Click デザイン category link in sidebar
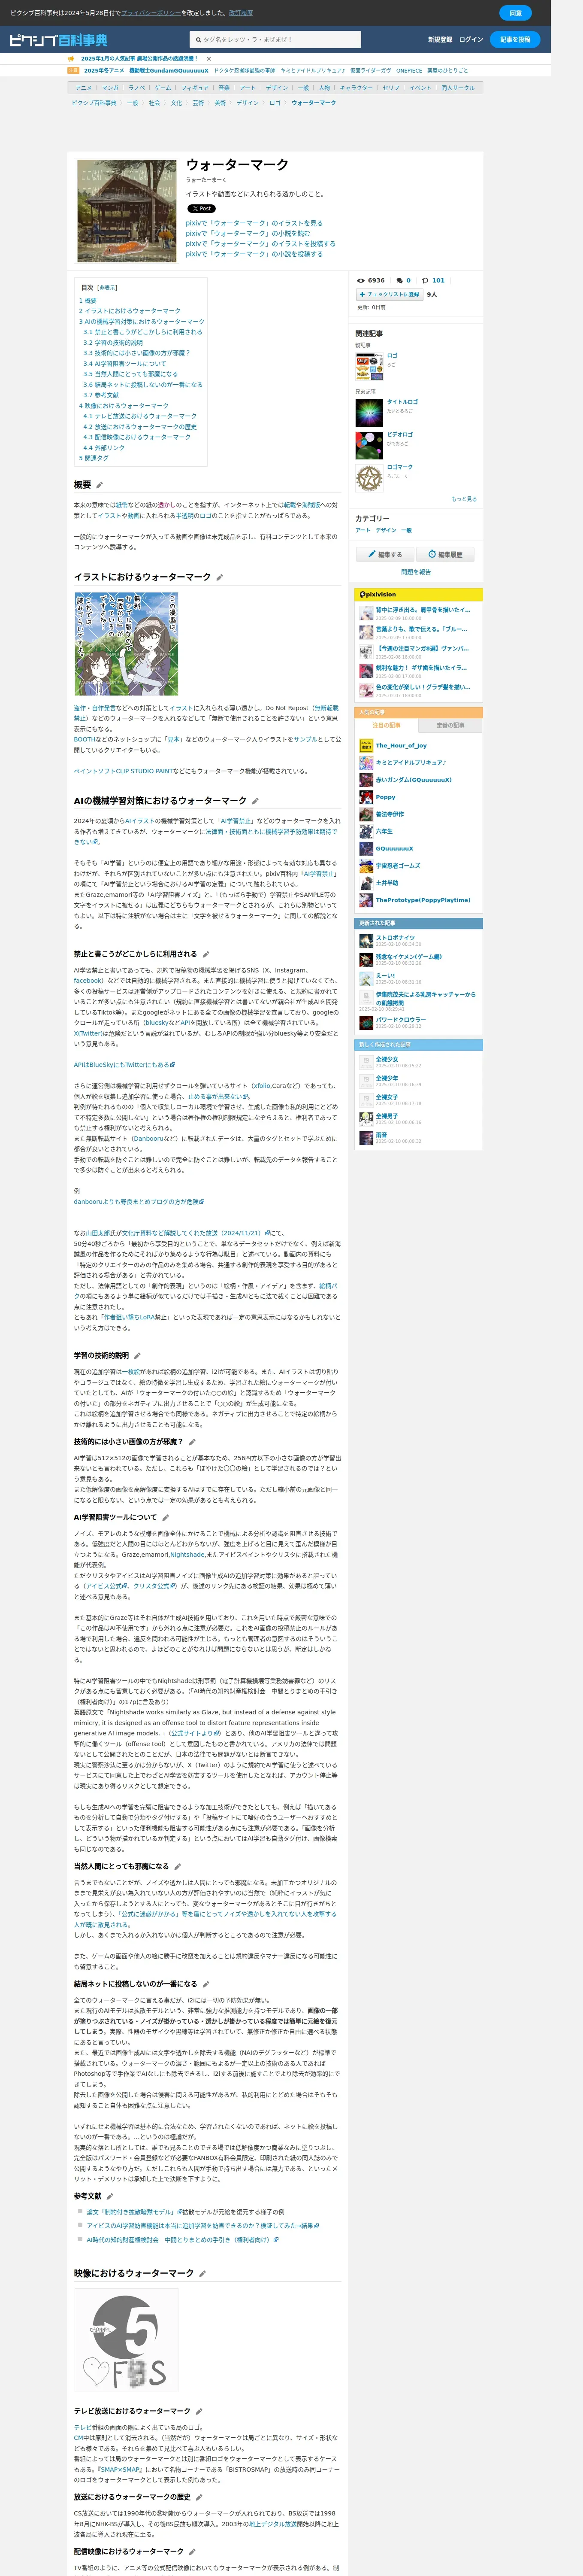The image size is (583, 2576). tap(386, 530)
